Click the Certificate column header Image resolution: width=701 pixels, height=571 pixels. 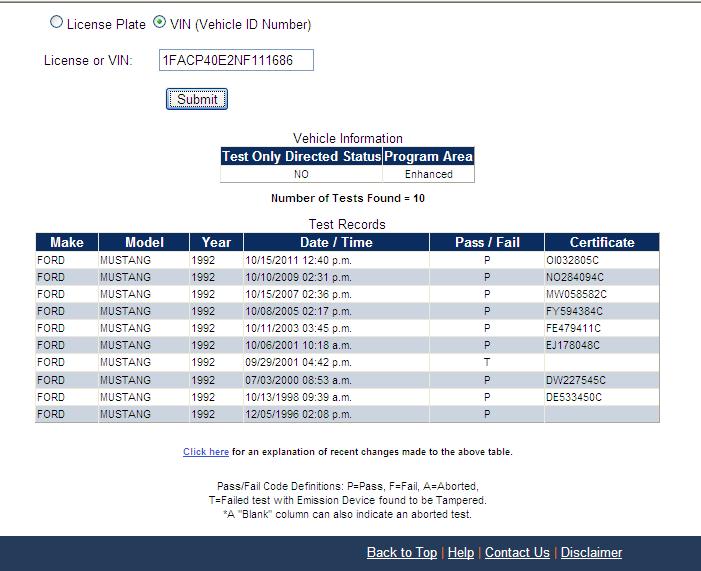602,242
